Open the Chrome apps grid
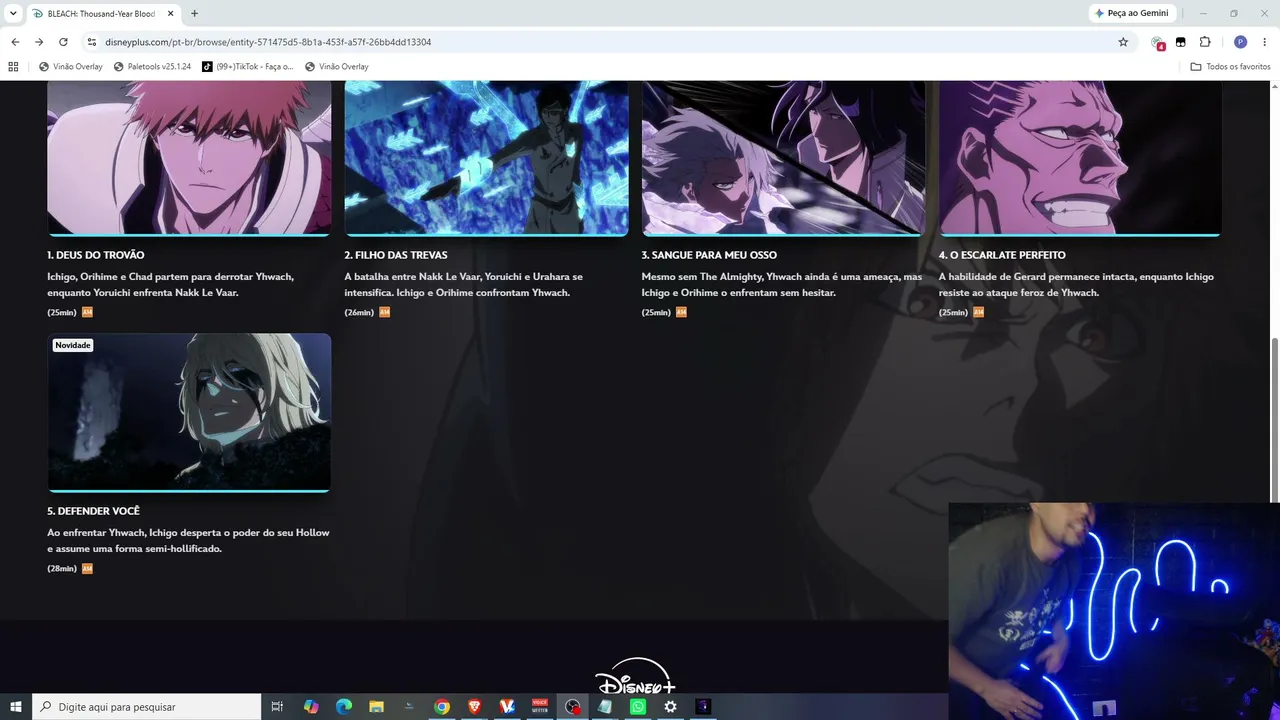The image size is (1280, 720). (13, 67)
